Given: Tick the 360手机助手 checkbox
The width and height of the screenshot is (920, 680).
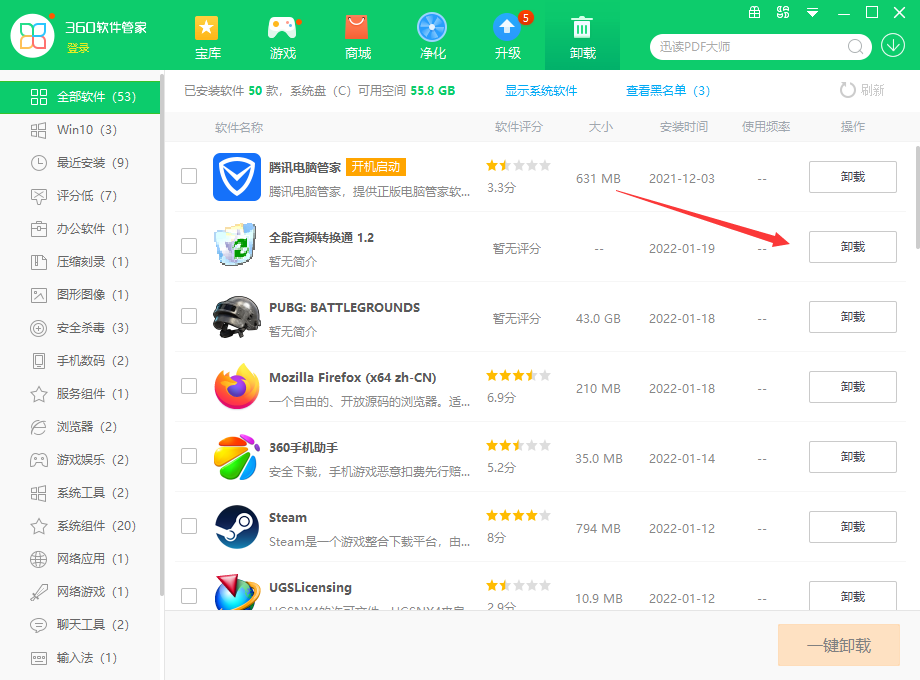Looking at the screenshot, I should [x=189, y=456].
